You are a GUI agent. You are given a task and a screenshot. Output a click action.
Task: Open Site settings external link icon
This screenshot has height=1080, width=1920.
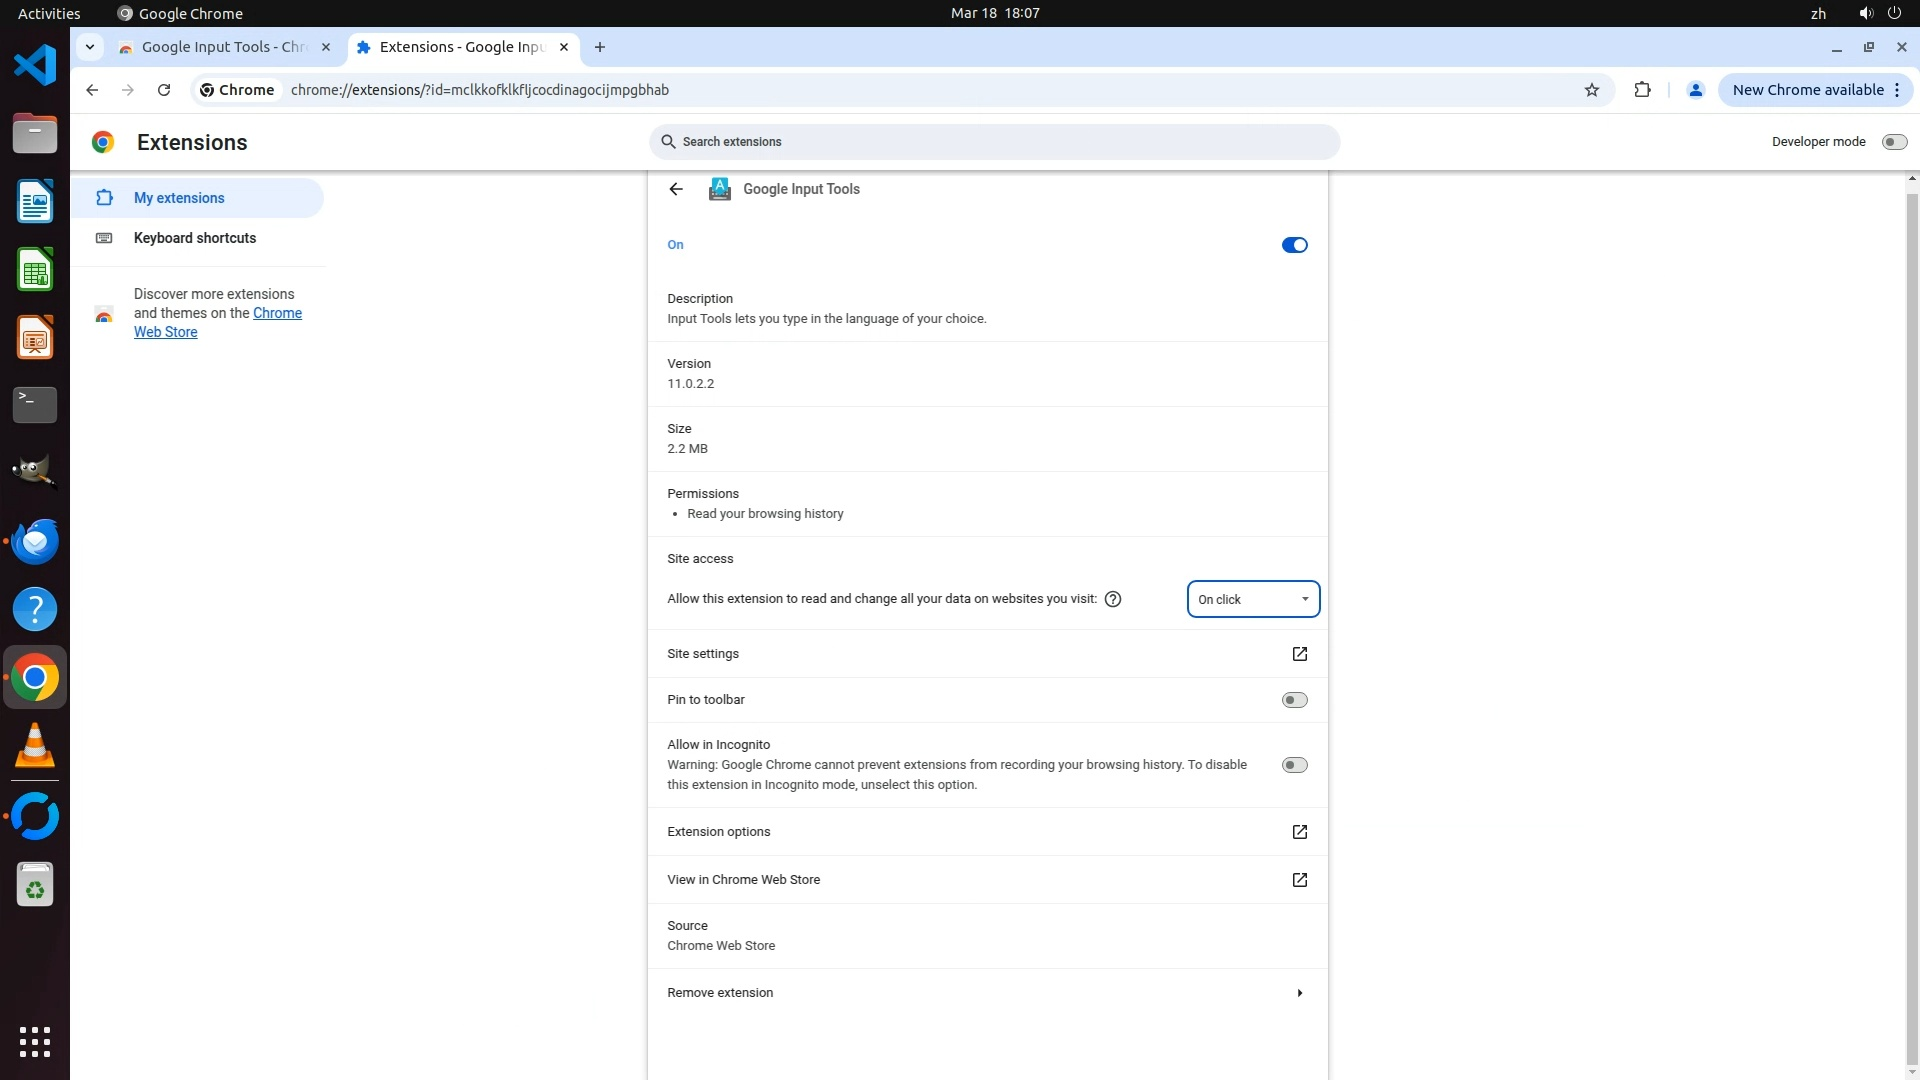click(x=1299, y=654)
